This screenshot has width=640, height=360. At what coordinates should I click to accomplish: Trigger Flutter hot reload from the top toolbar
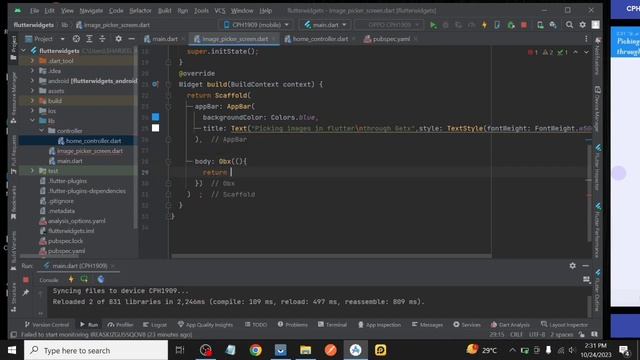484,25
